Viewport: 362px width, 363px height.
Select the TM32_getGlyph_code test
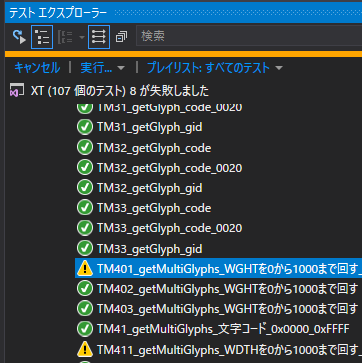(154, 148)
